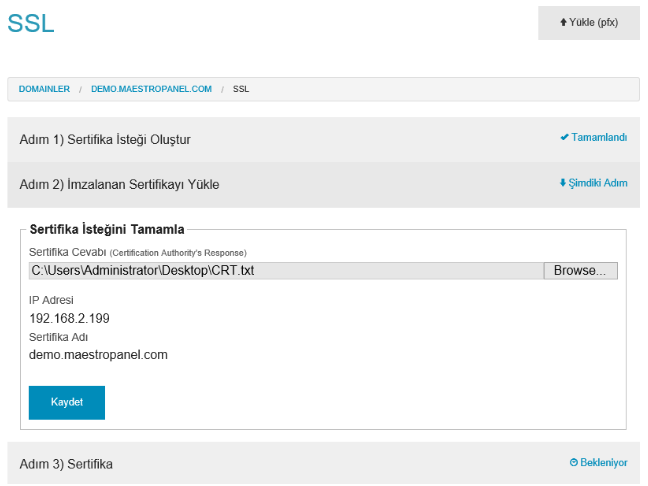Collapse the Adım 2 İmzalanan Sertifikayı Yükle section
The image size is (648, 486).
click(x=324, y=185)
